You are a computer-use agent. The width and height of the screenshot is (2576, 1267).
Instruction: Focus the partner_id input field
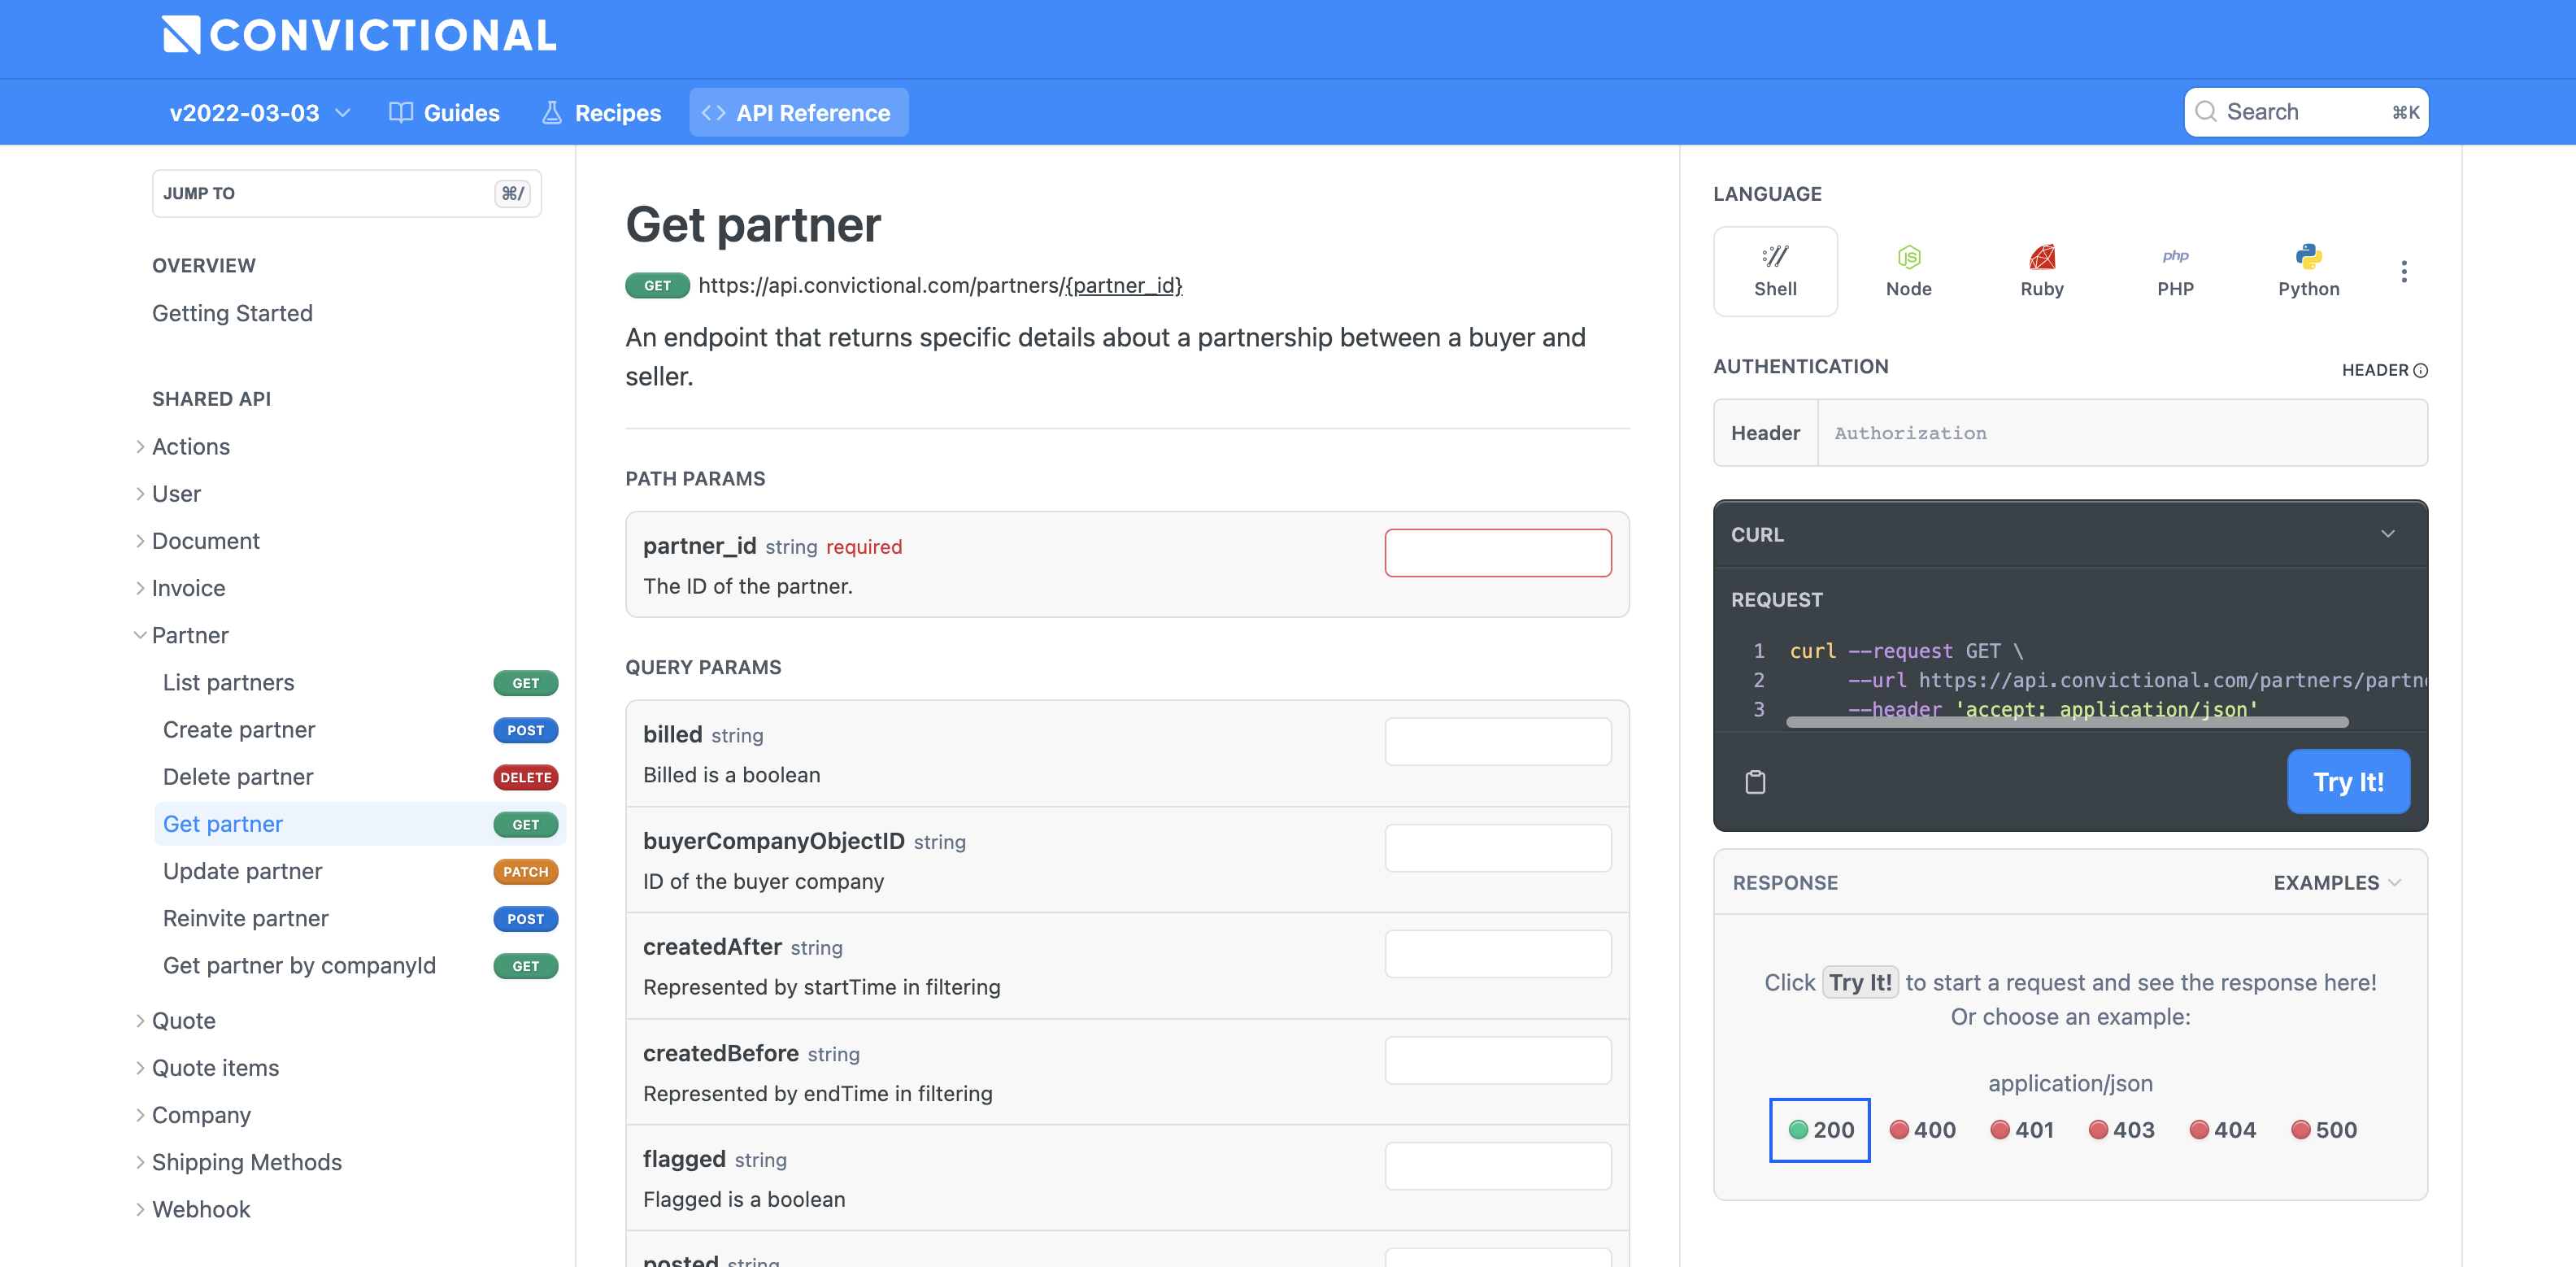coord(1497,553)
